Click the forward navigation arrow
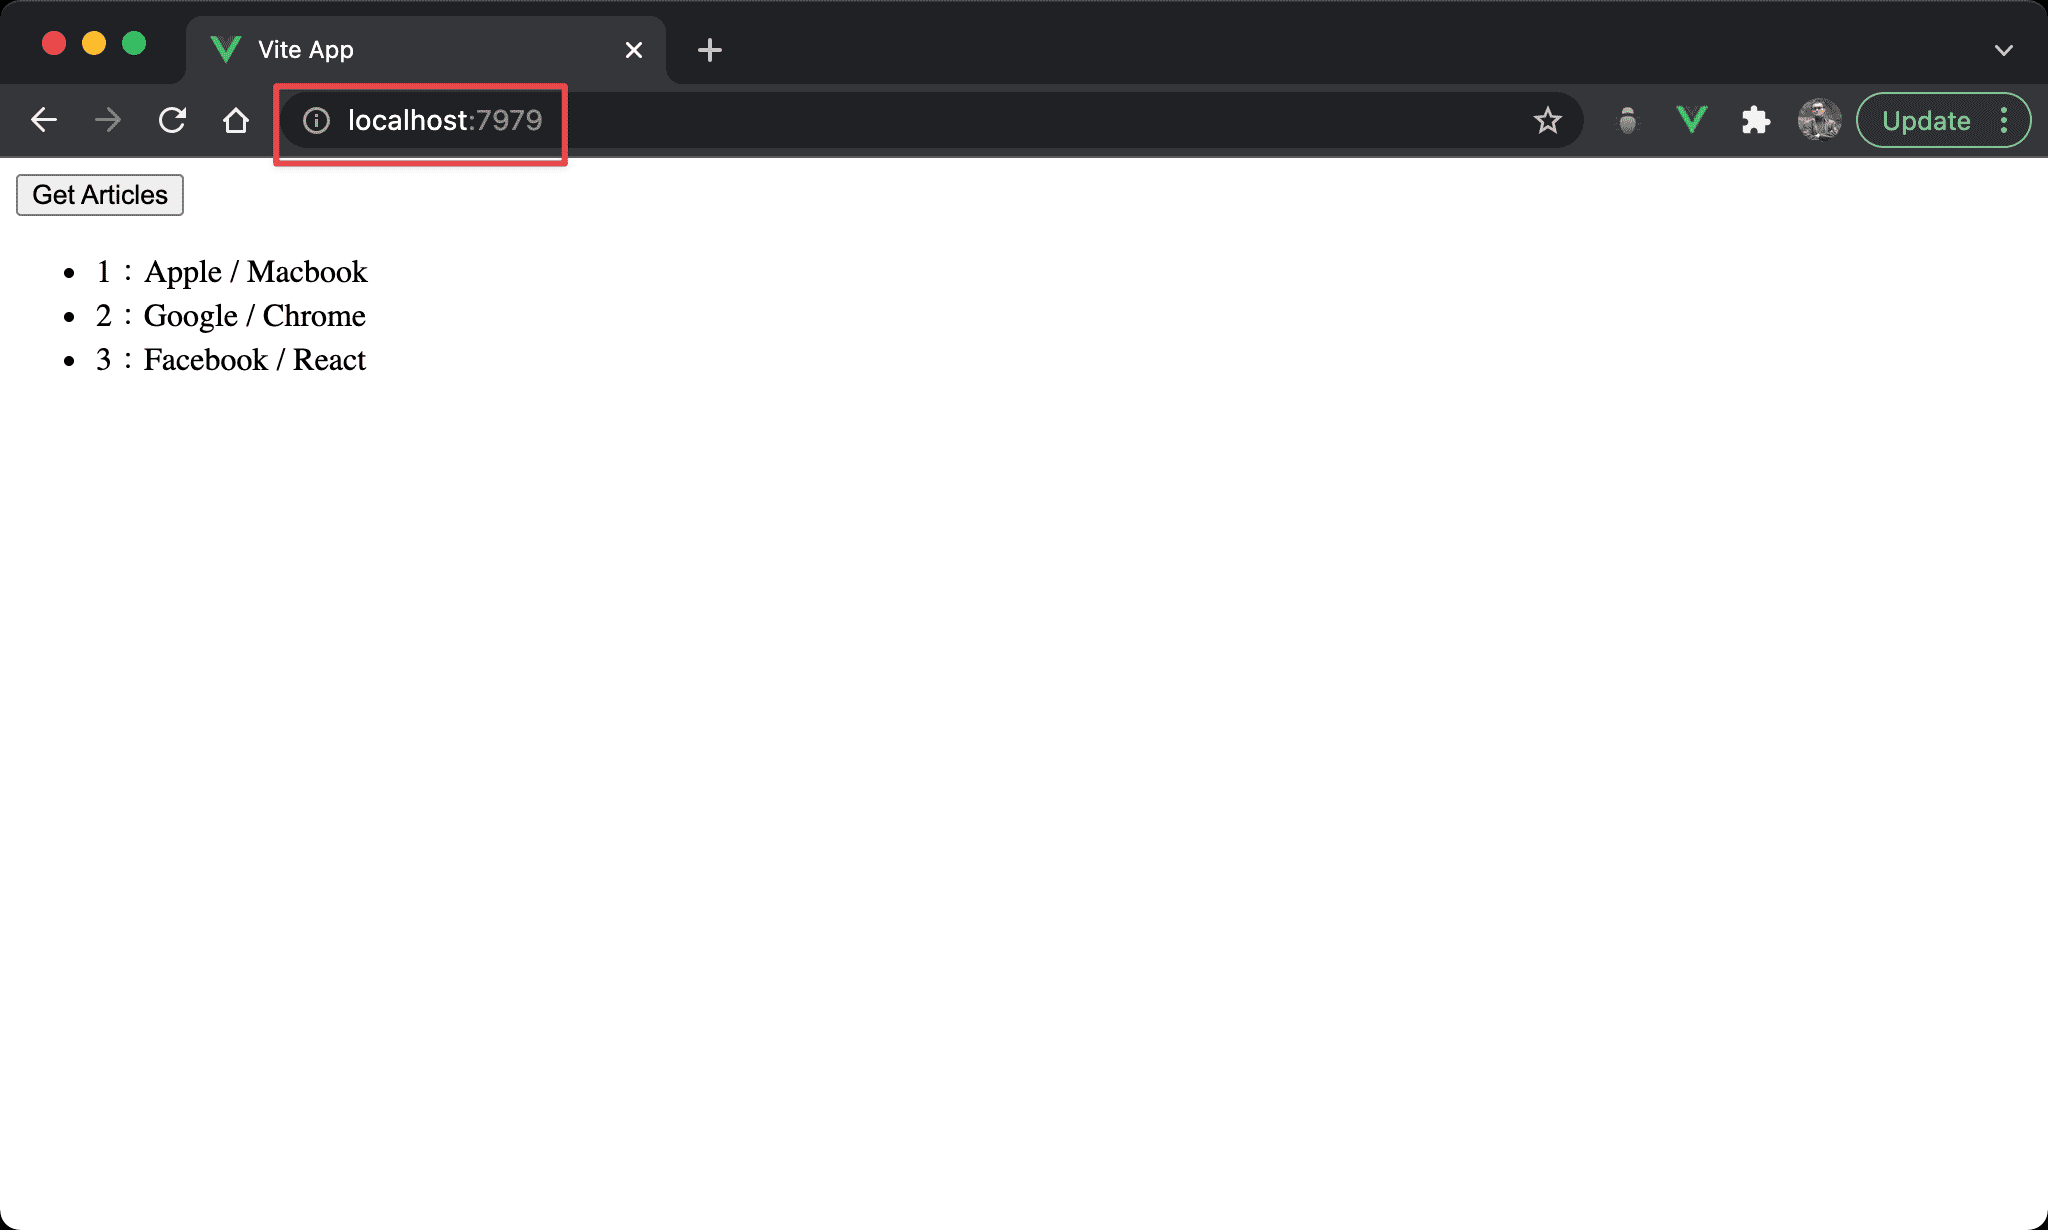Viewport: 2048px width, 1230px height. (110, 121)
